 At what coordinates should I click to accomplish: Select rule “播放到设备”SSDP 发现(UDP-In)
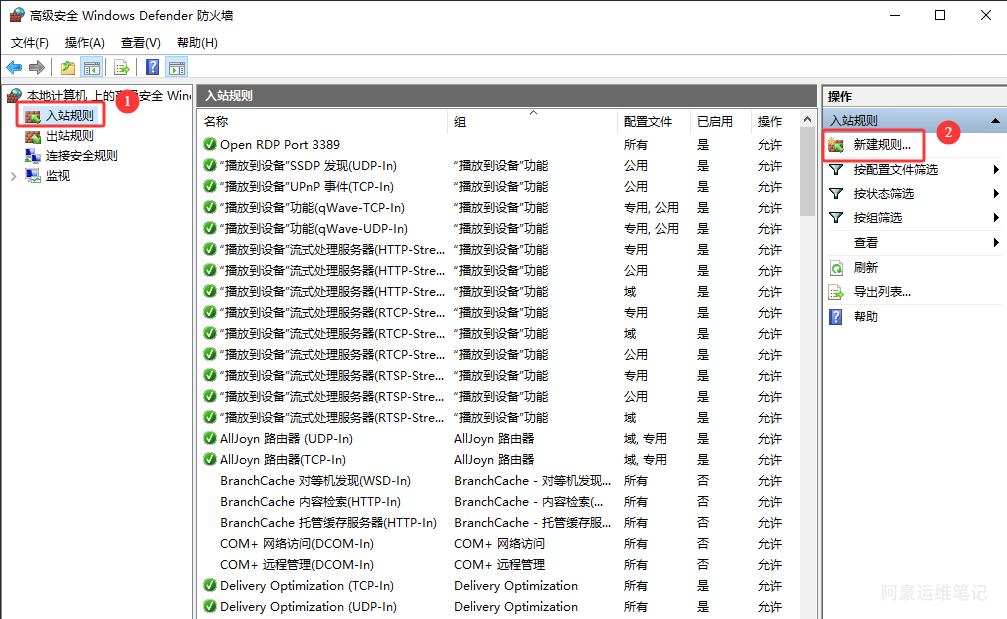[x=308, y=166]
